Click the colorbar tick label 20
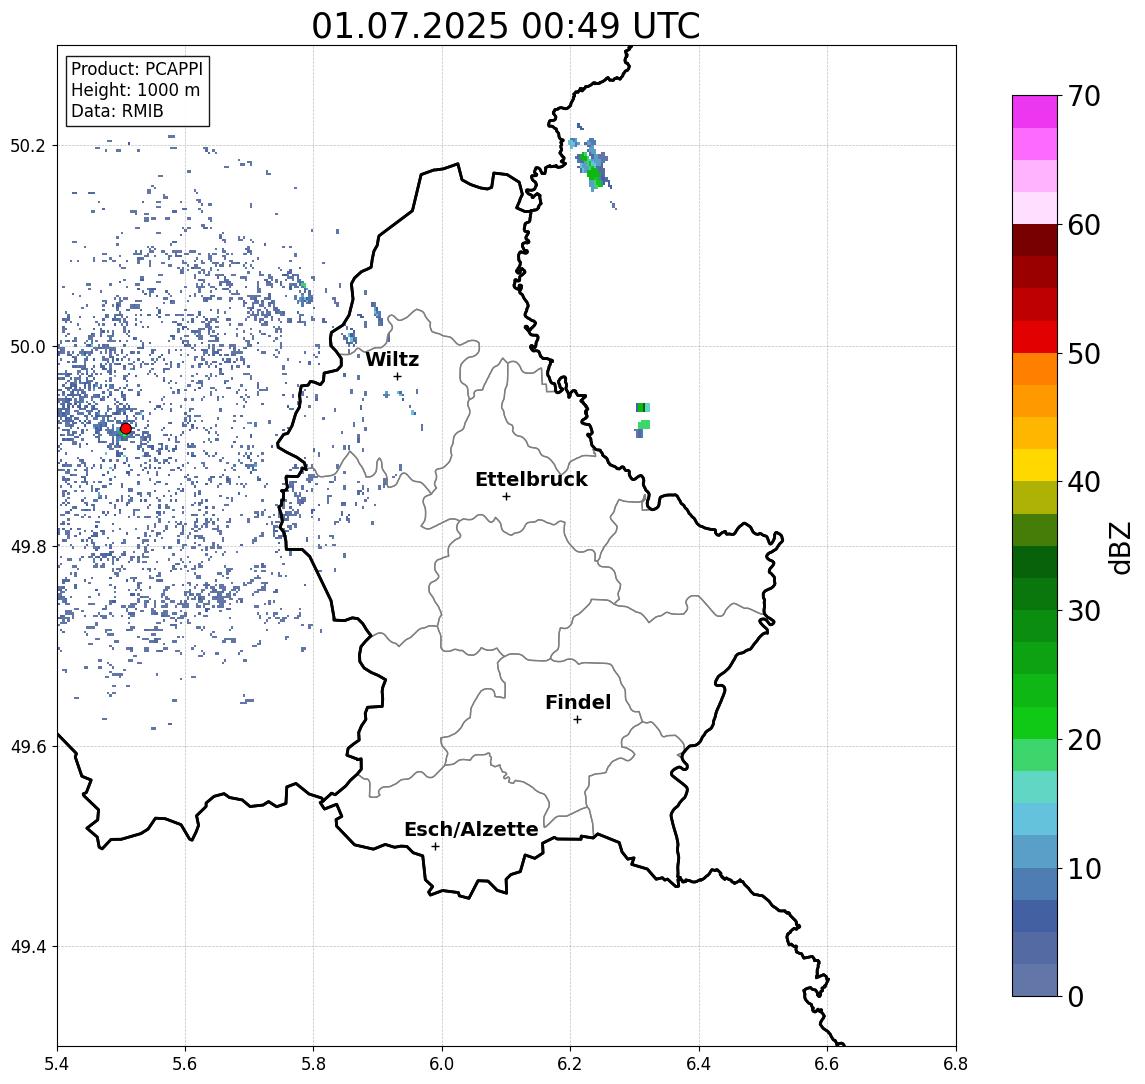This screenshot has width=1145, height=1084. click(x=1084, y=739)
